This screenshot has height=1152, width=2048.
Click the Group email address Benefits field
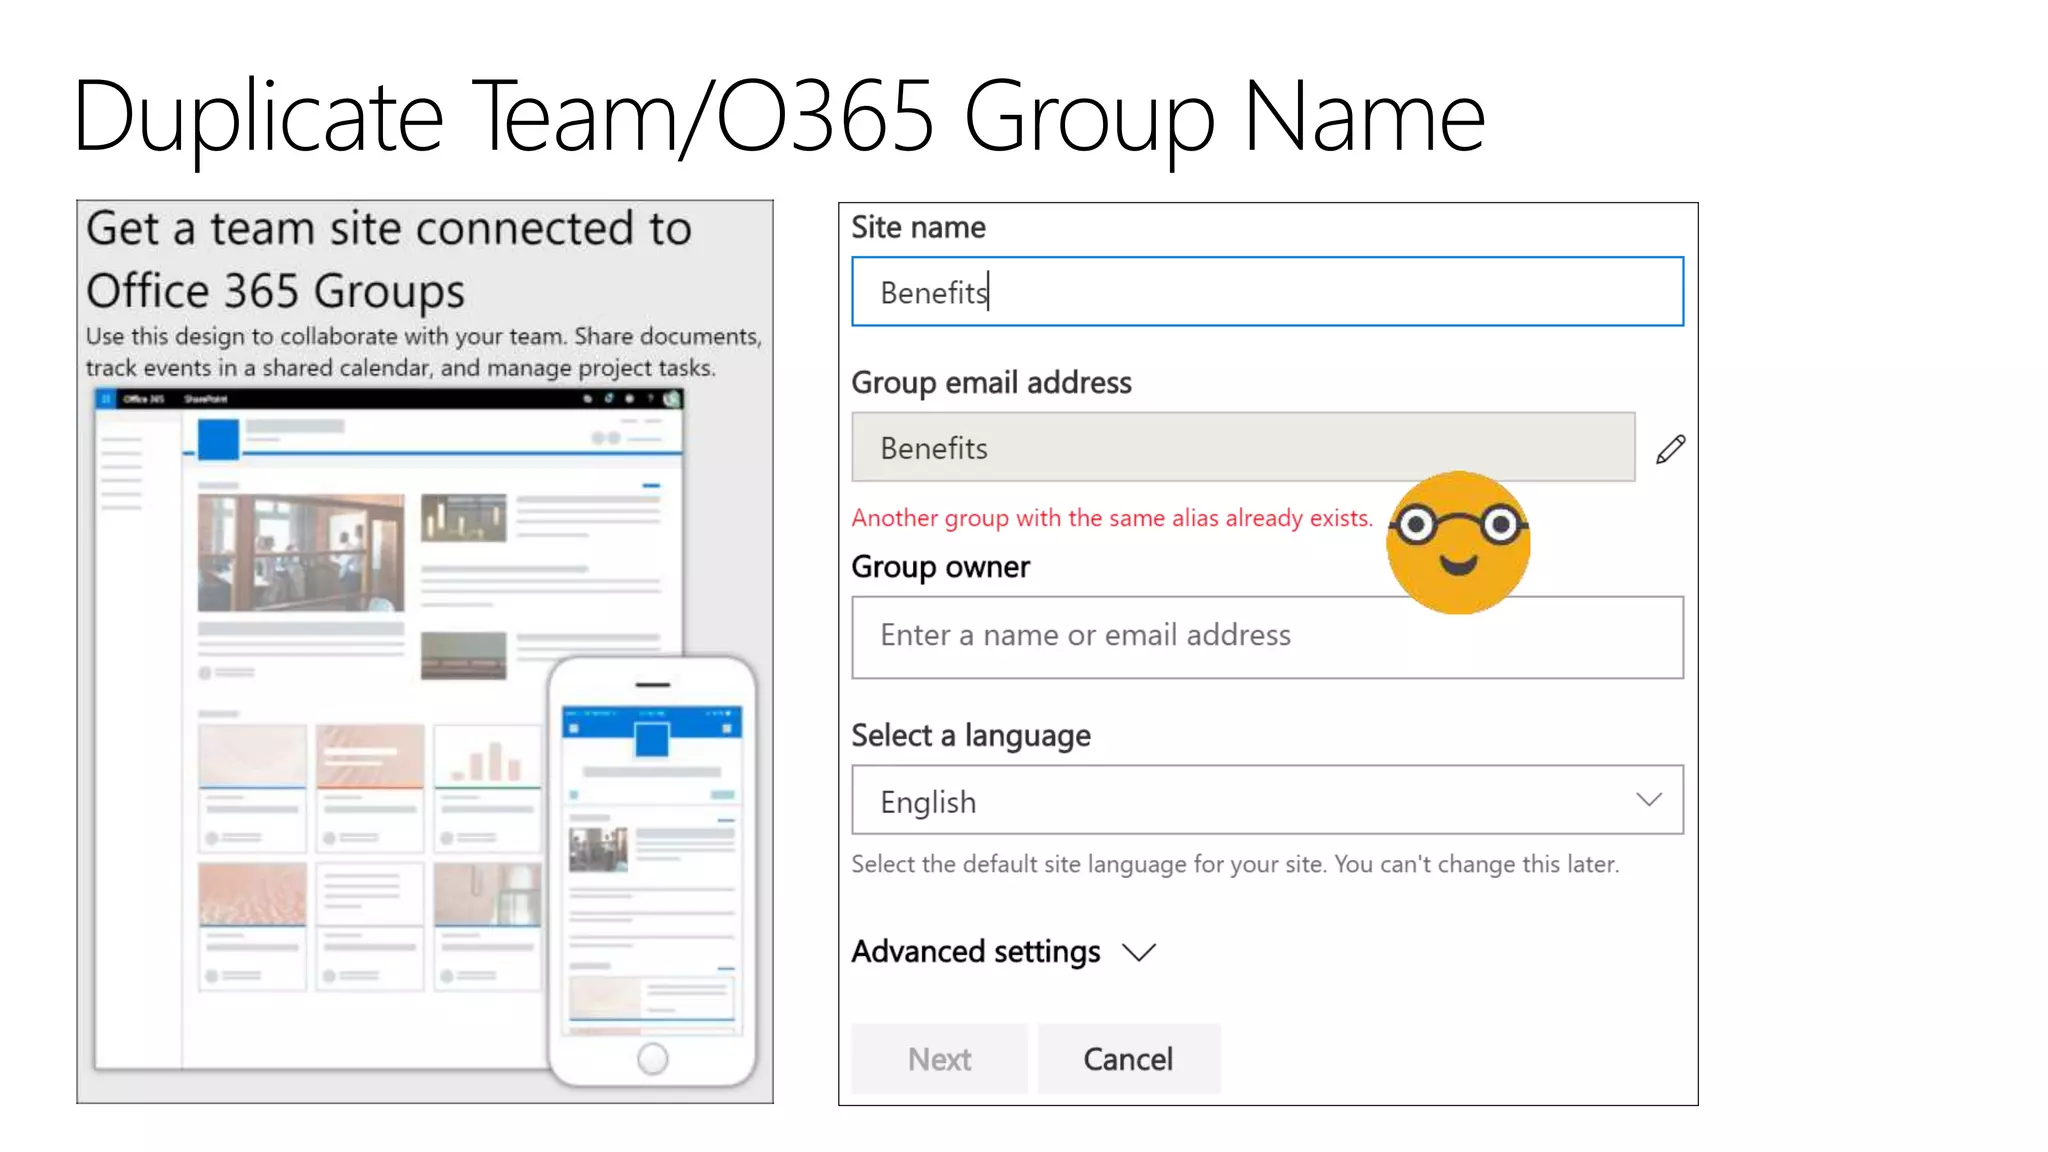[x=1242, y=448]
